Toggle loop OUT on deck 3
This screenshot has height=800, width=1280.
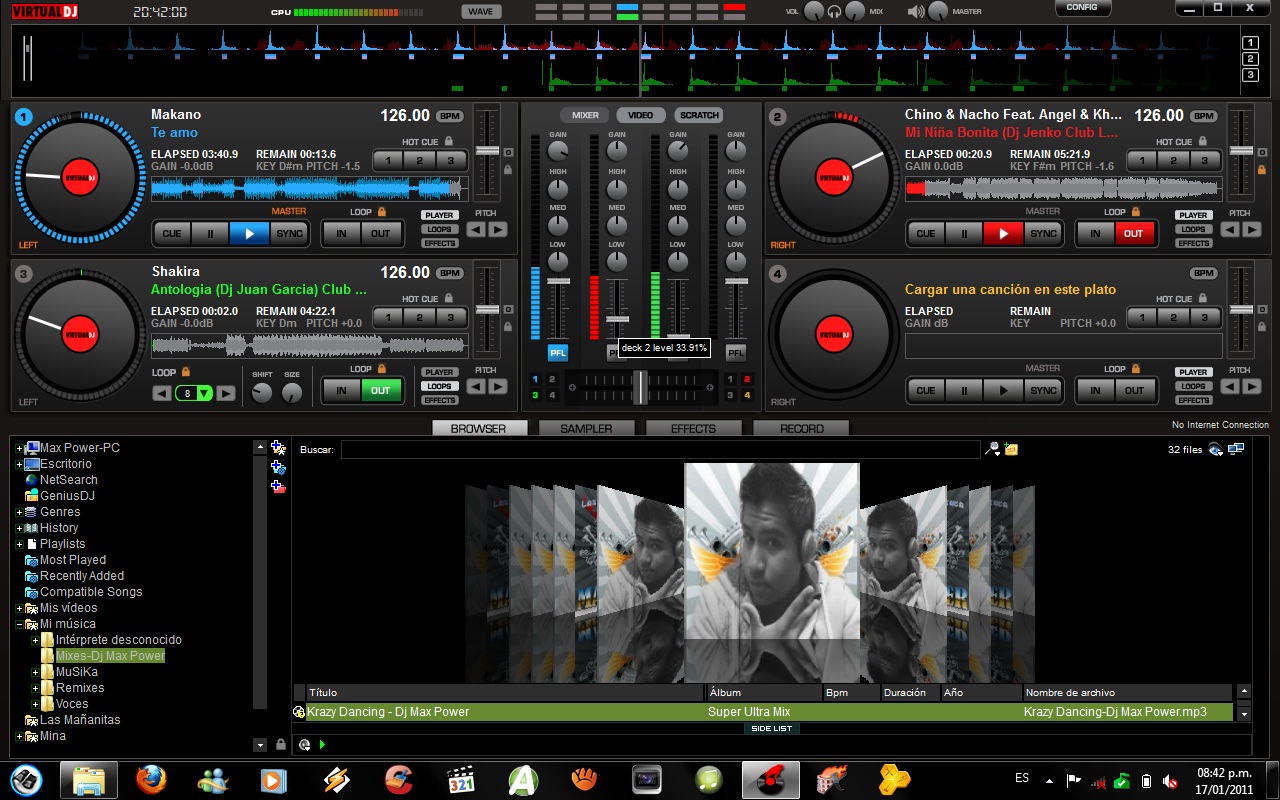[381, 390]
